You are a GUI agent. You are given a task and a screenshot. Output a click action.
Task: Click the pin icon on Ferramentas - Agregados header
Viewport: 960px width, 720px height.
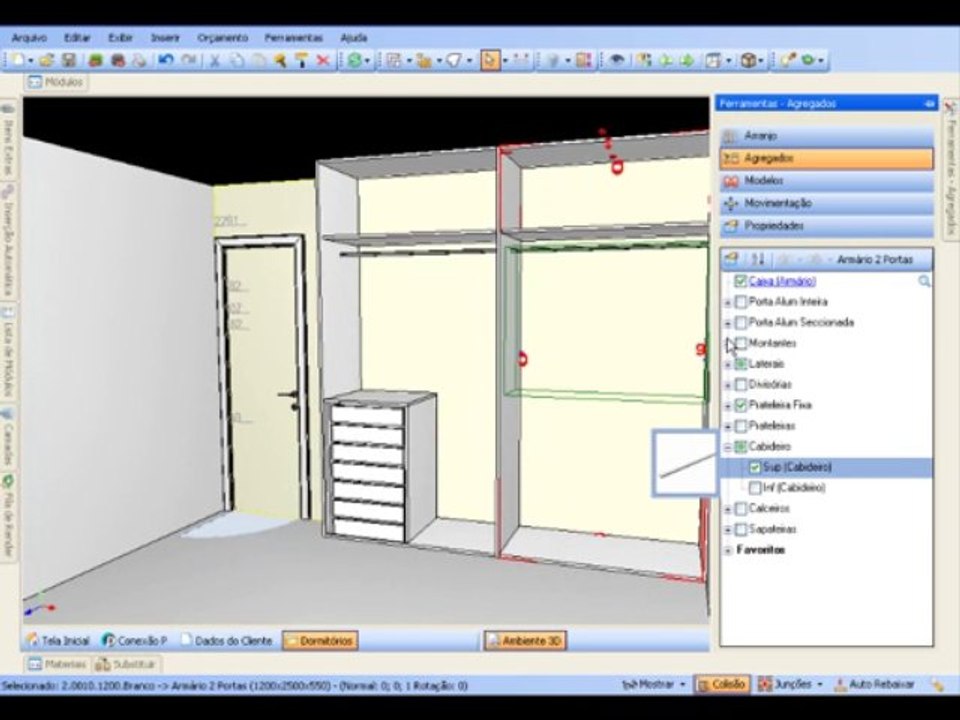tap(929, 103)
